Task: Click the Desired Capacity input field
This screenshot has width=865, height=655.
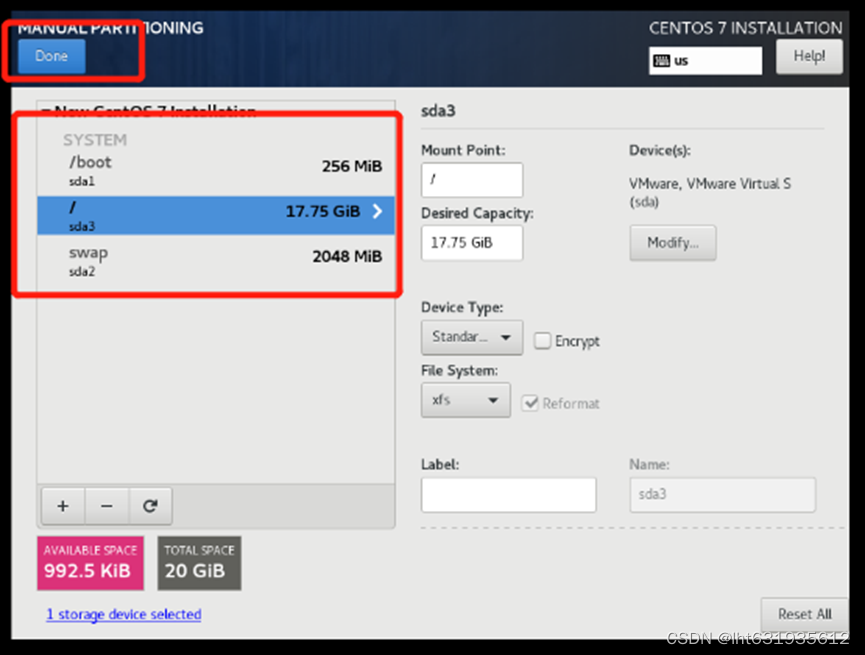Action: (472, 242)
